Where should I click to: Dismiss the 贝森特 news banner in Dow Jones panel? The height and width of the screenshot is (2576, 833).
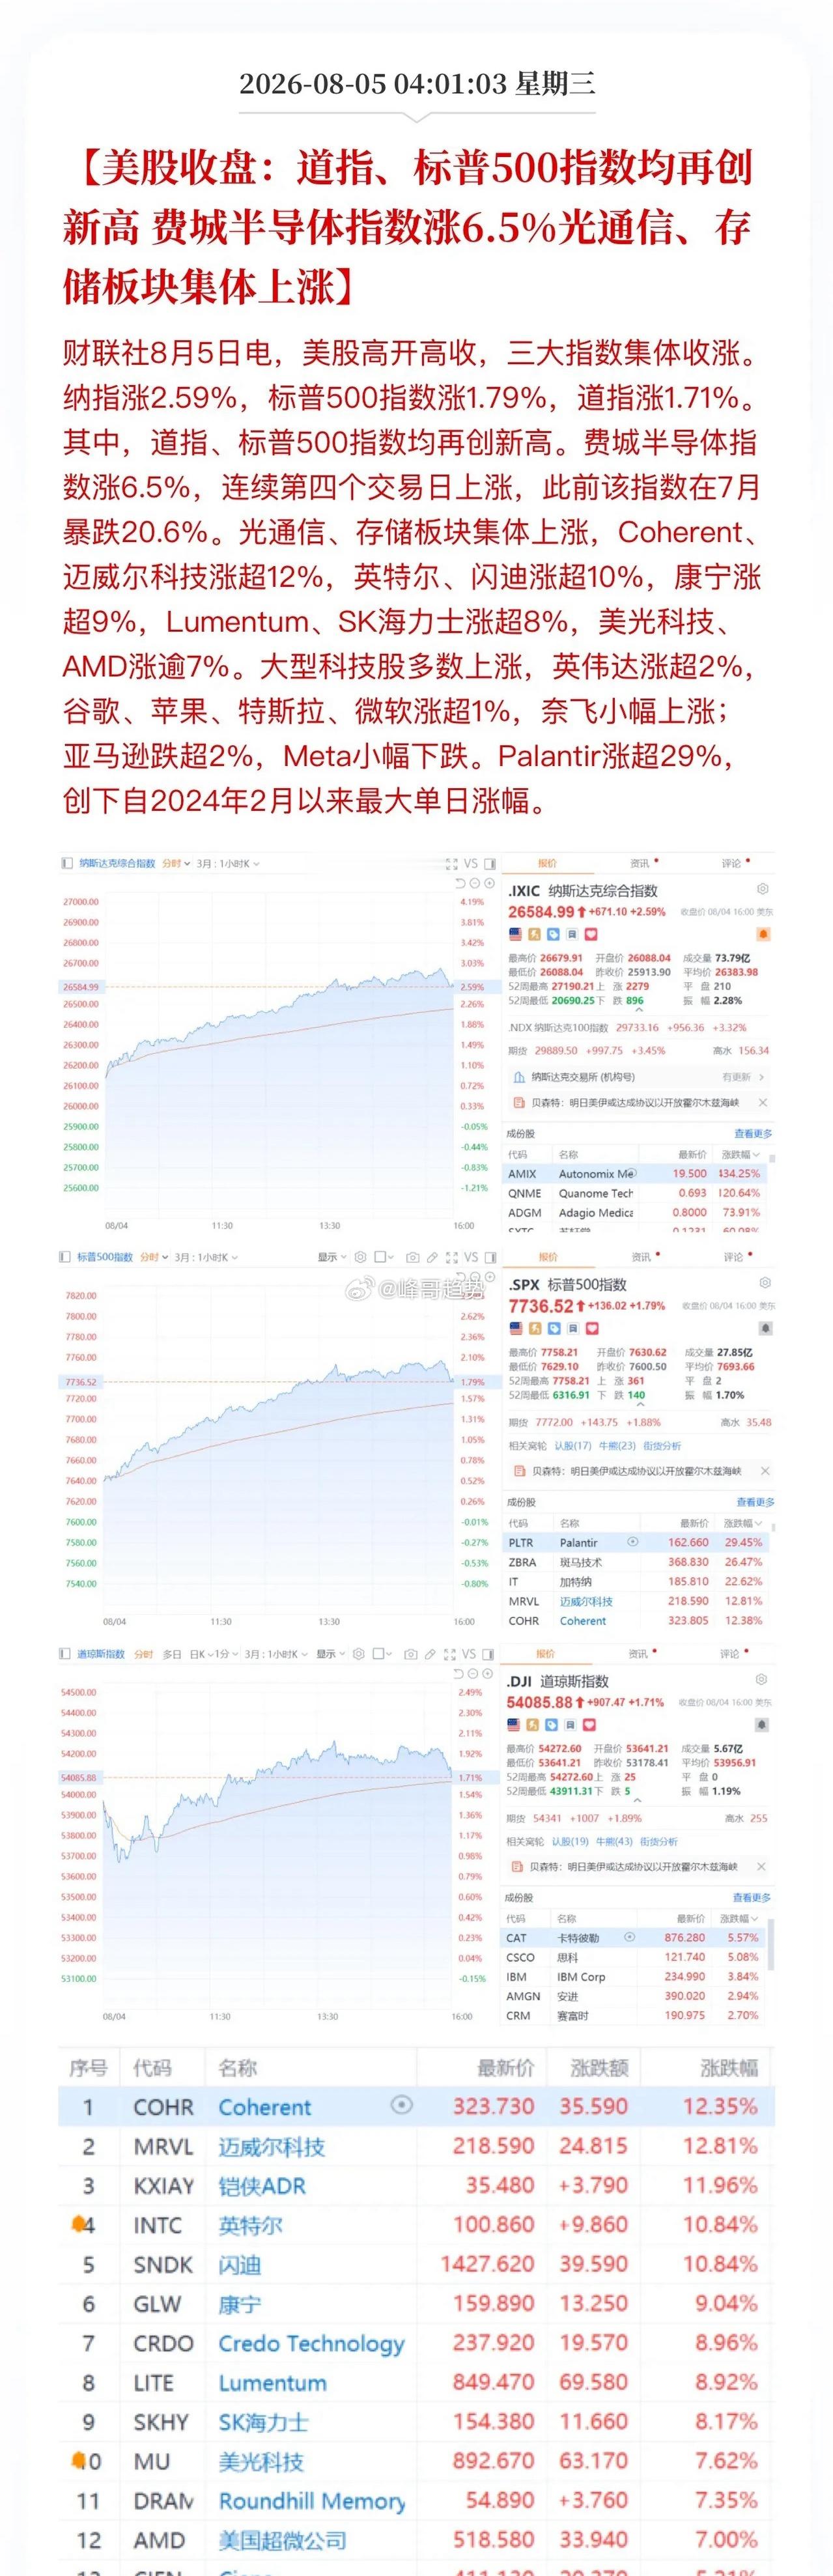point(762,1866)
